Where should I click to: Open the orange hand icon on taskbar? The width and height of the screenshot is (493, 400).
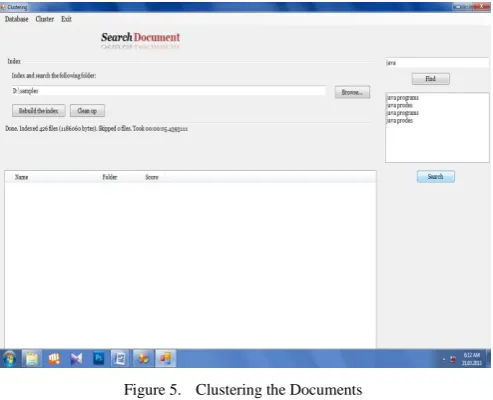tap(54, 359)
